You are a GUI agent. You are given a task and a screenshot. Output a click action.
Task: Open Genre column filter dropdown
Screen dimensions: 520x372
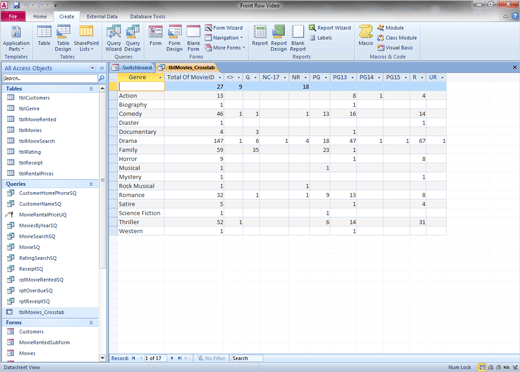click(x=160, y=78)
